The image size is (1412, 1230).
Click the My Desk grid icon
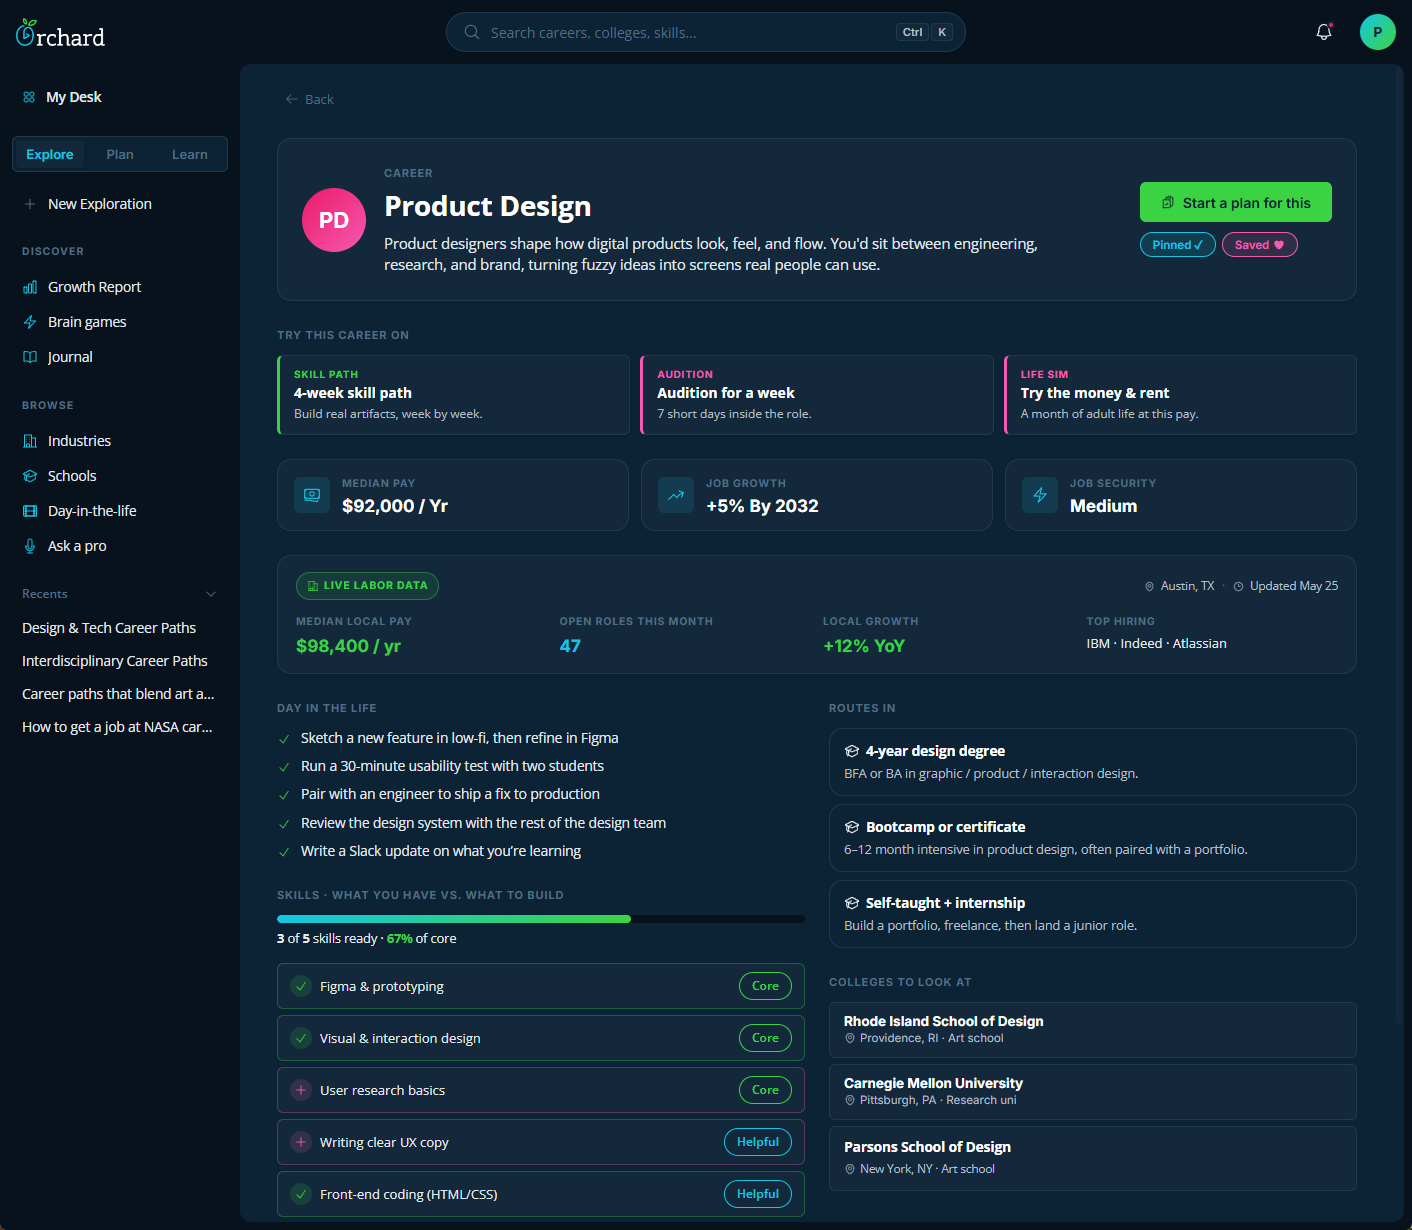[x=29, y=97]
